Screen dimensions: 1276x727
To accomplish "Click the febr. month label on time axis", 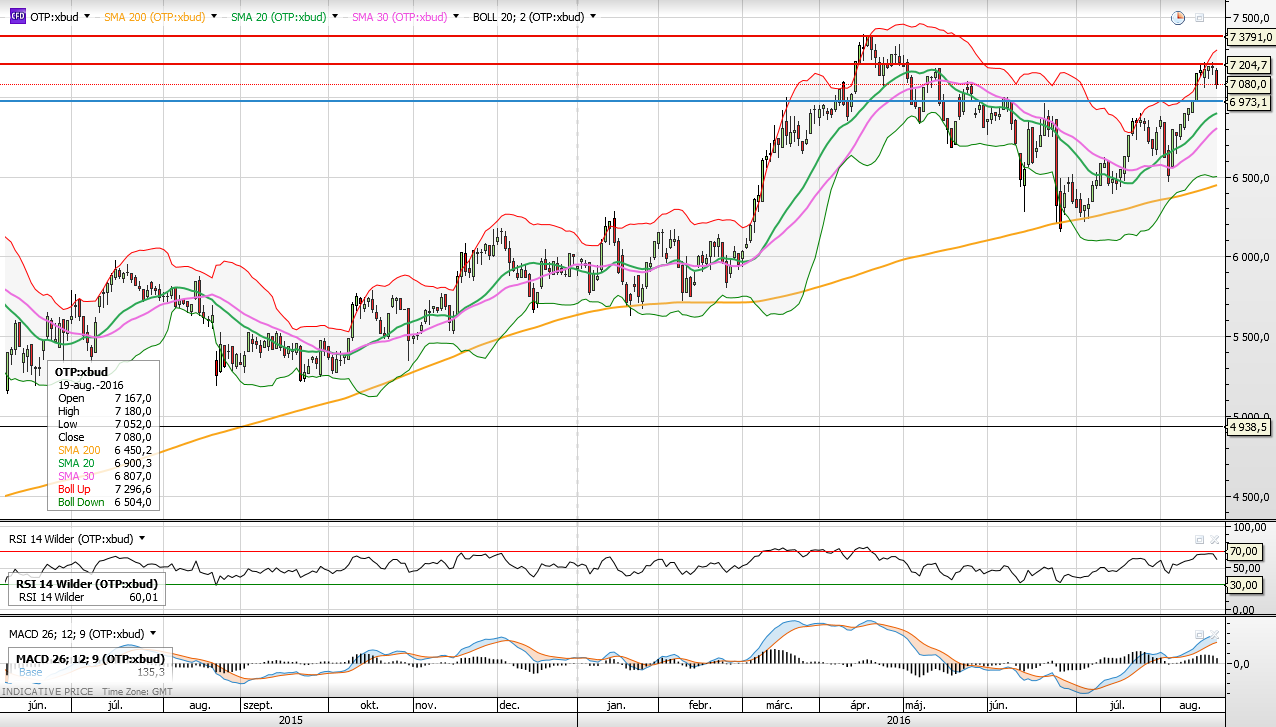I will [x=702, y=705].
